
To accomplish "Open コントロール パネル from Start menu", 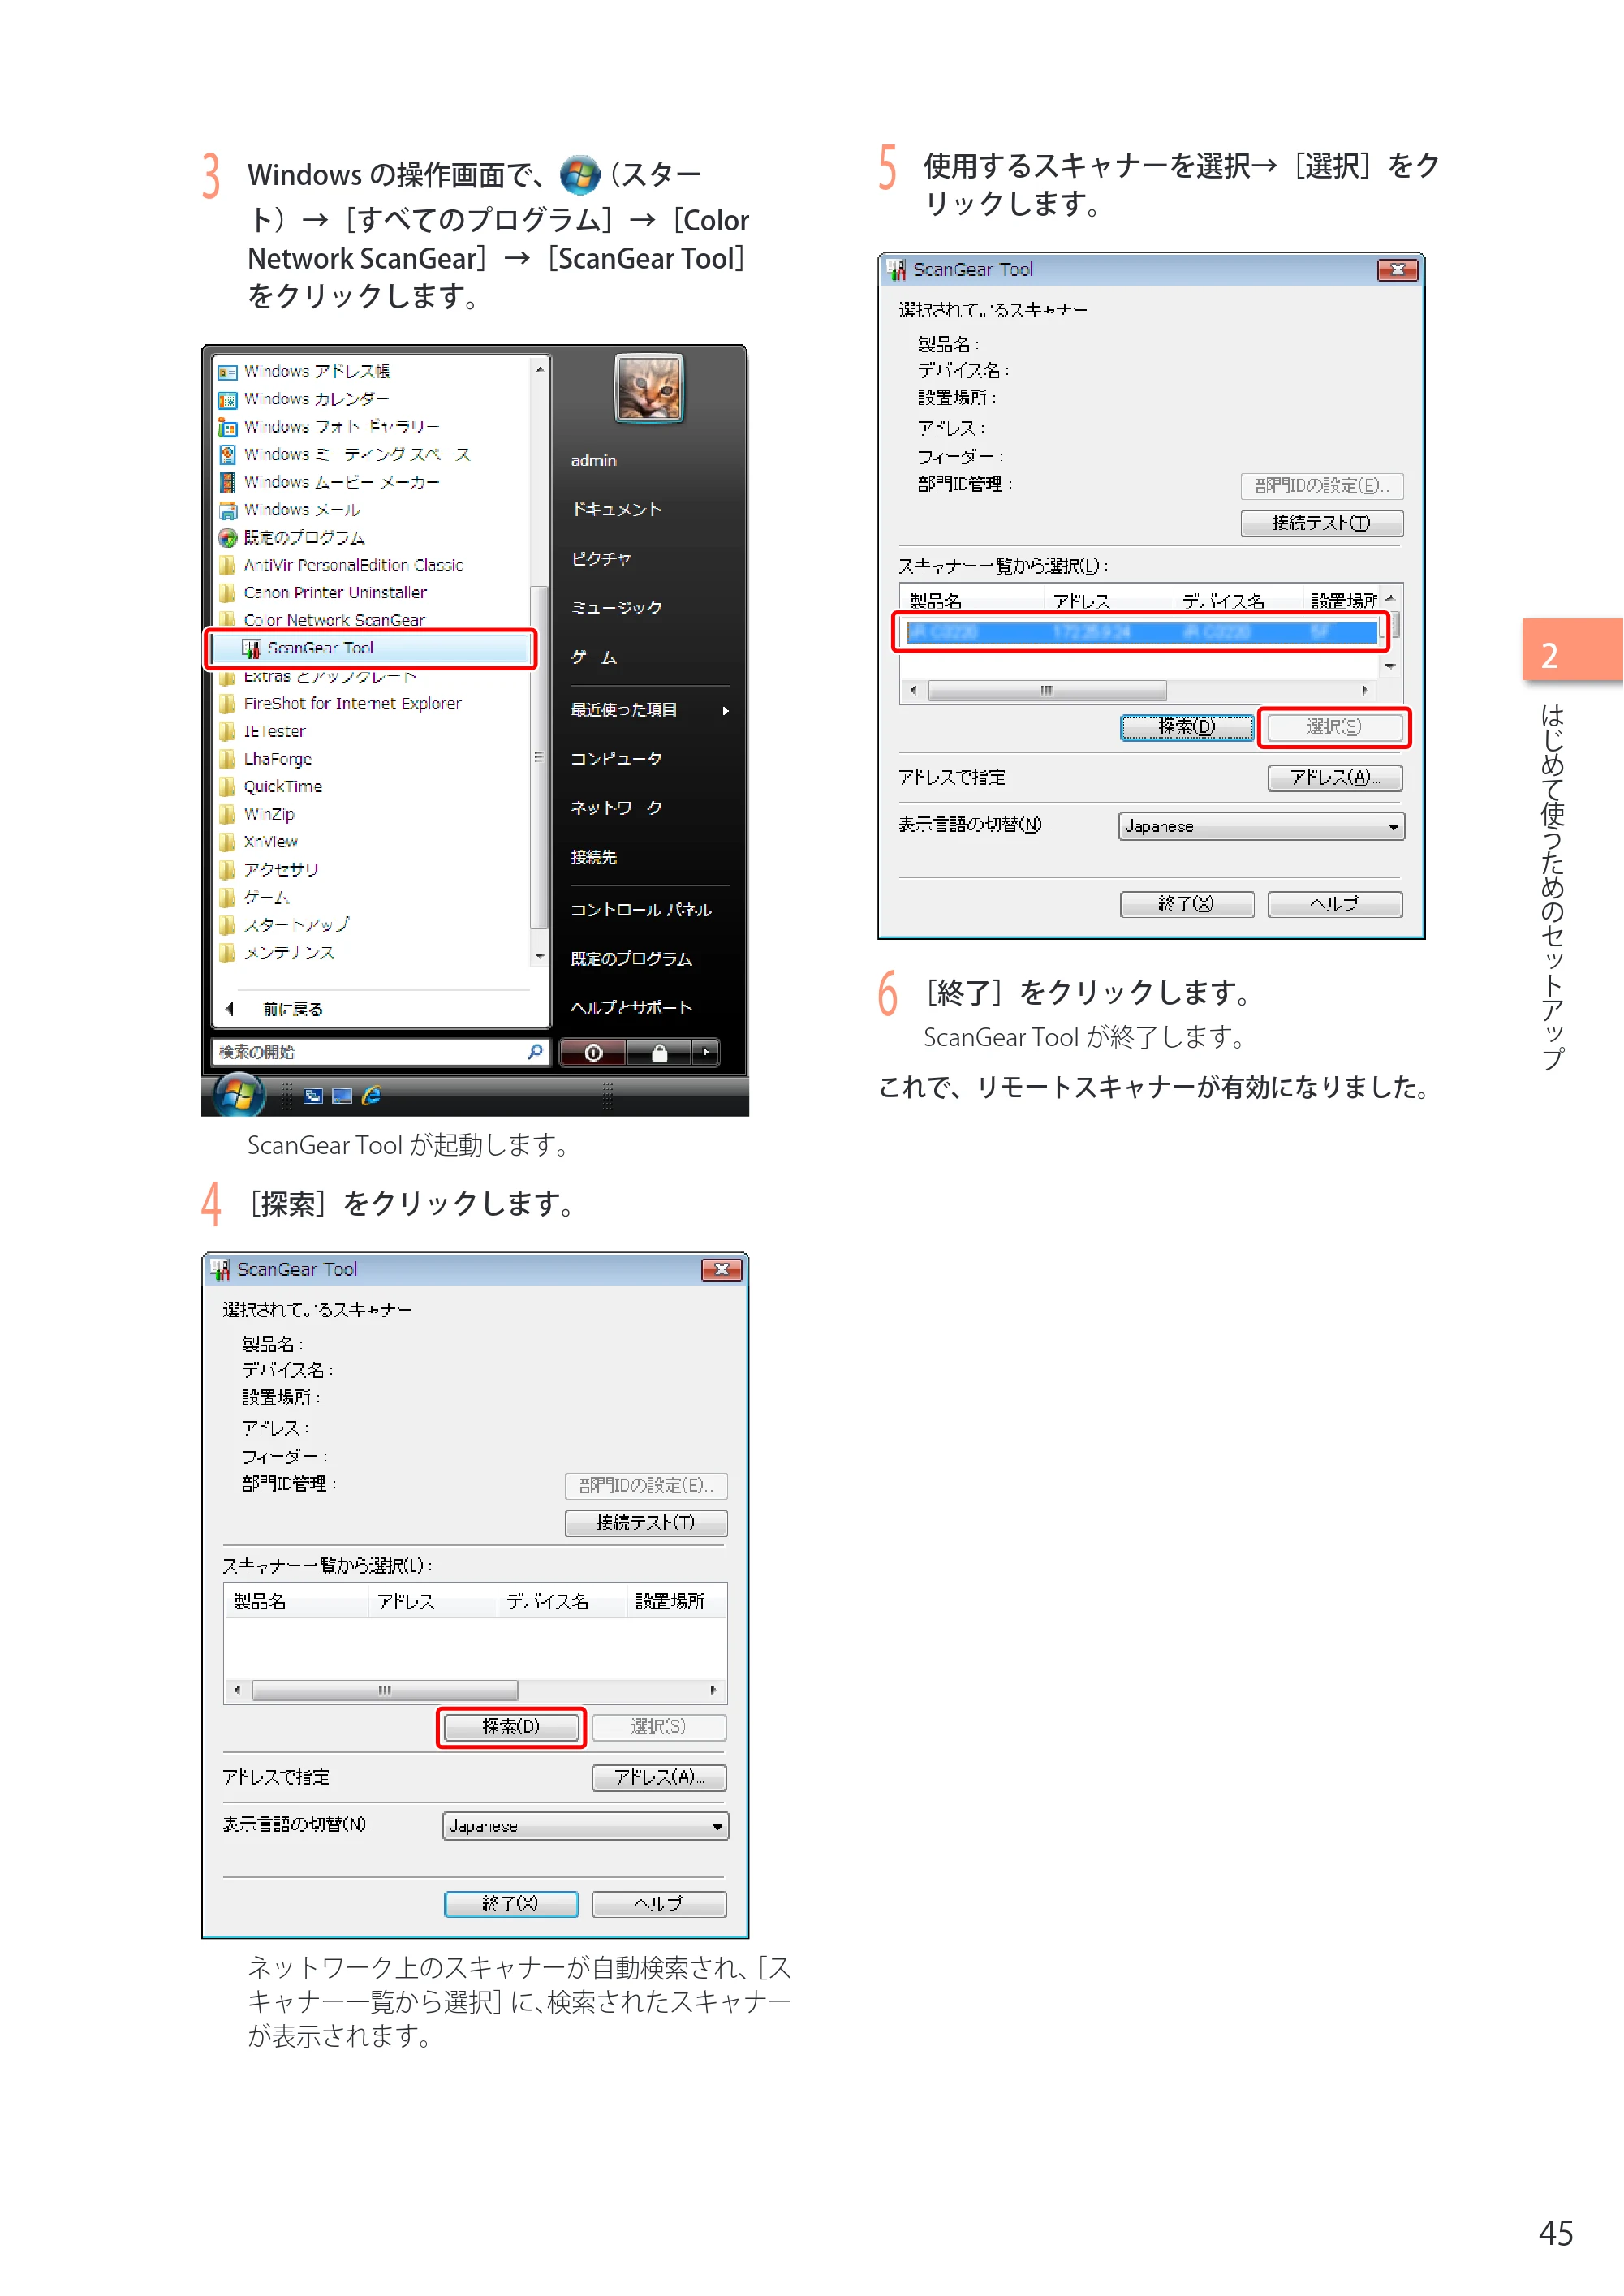I will (641, 910).
